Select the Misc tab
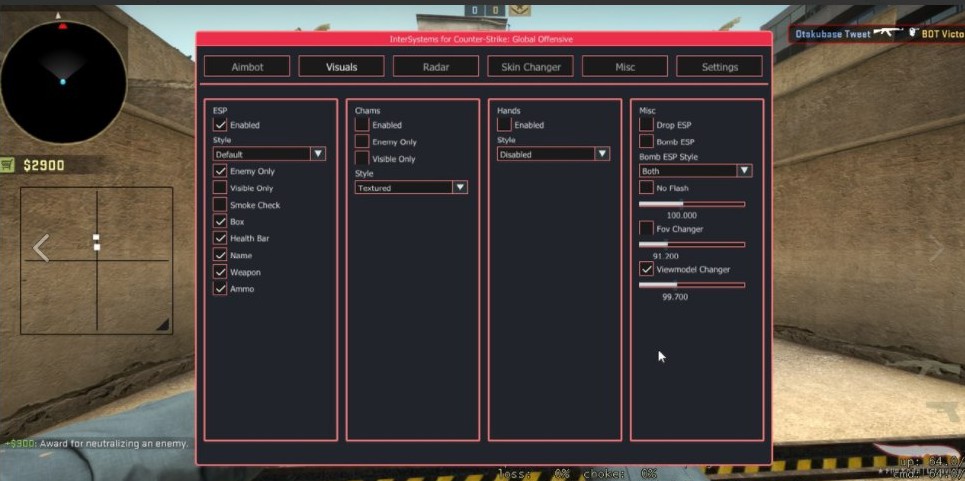Screen dimensions: 965x481 625,66
